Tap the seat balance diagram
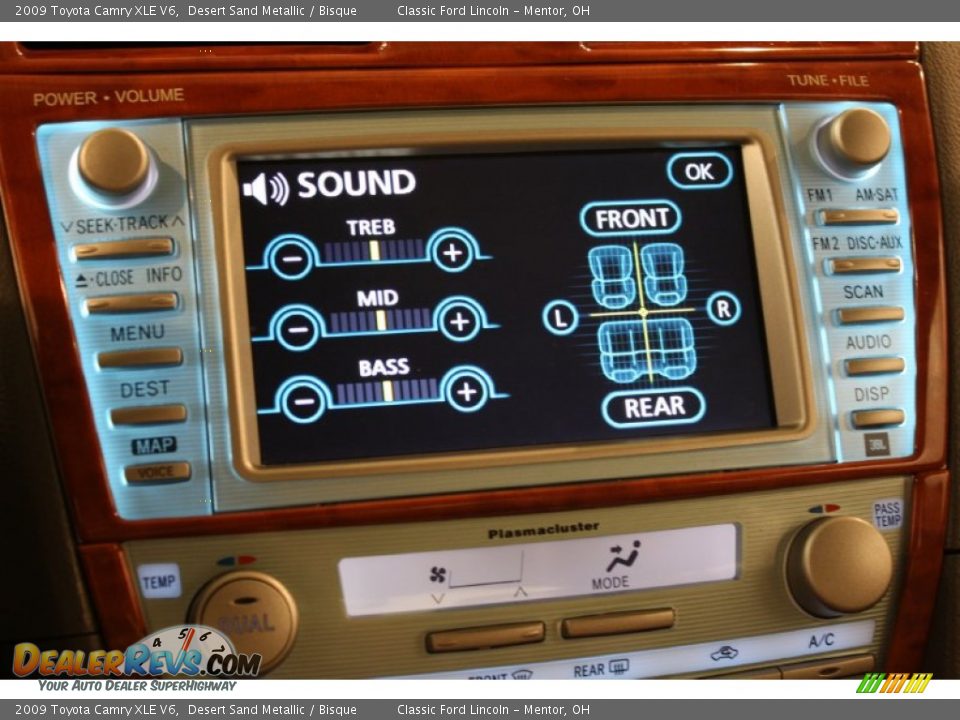The image size is (960, 720). click(642, 313)
